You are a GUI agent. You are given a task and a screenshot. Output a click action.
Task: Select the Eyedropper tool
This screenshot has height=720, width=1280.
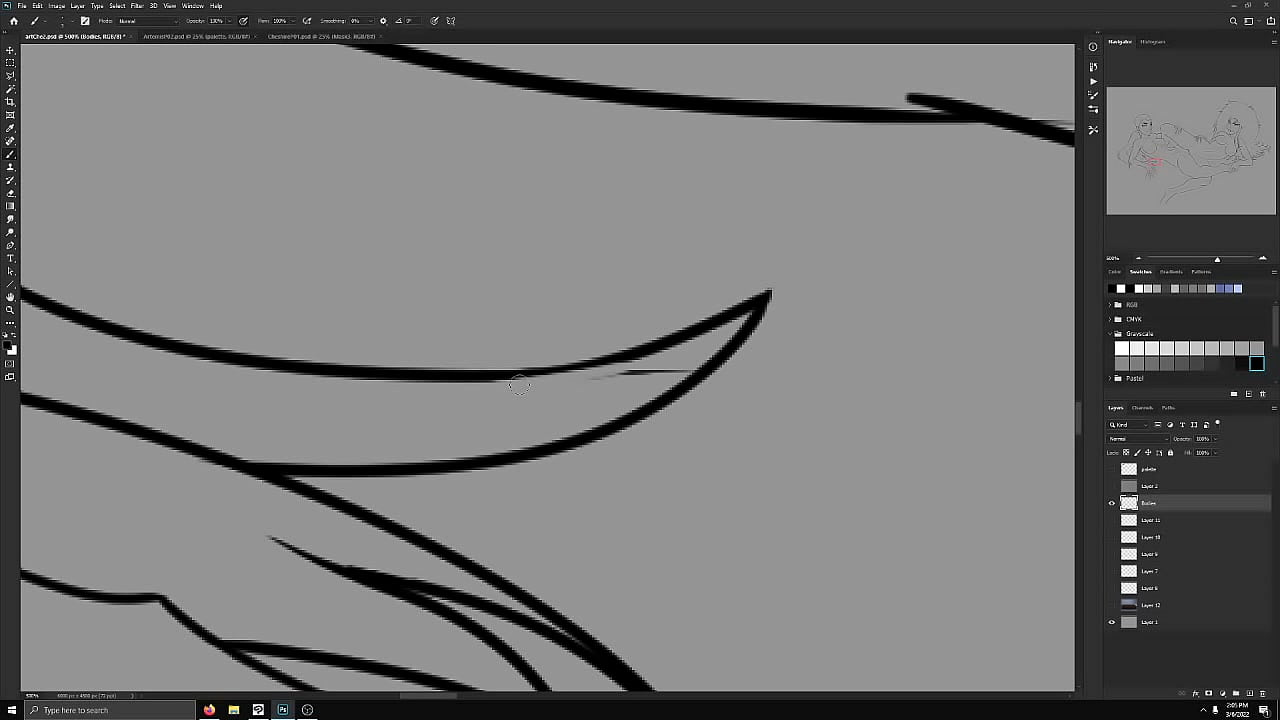pyautogui.click(x=10, y=128)
